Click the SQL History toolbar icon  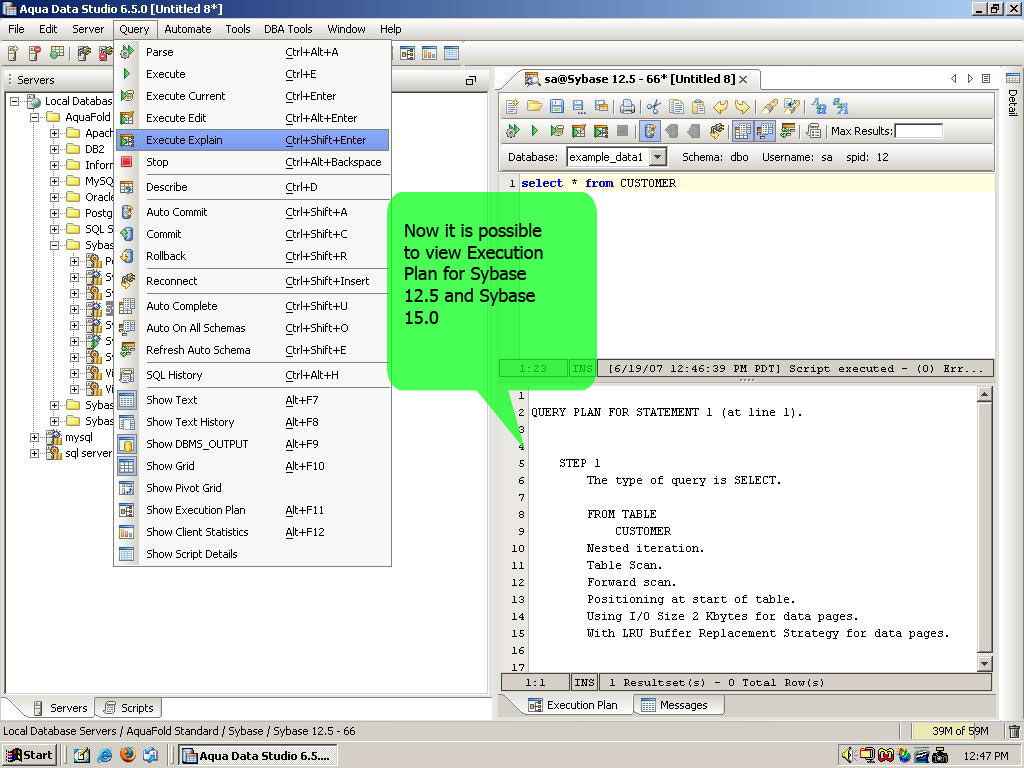813,131
